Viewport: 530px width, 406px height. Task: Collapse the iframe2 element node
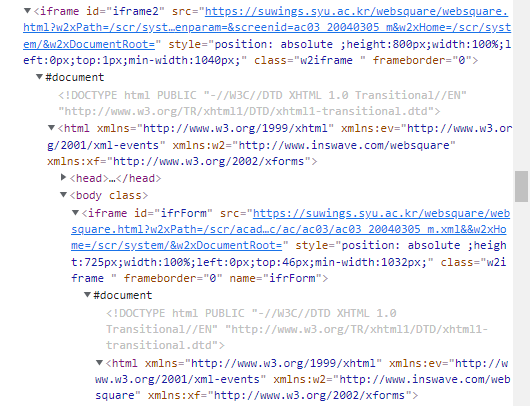(x=27, y=11)
